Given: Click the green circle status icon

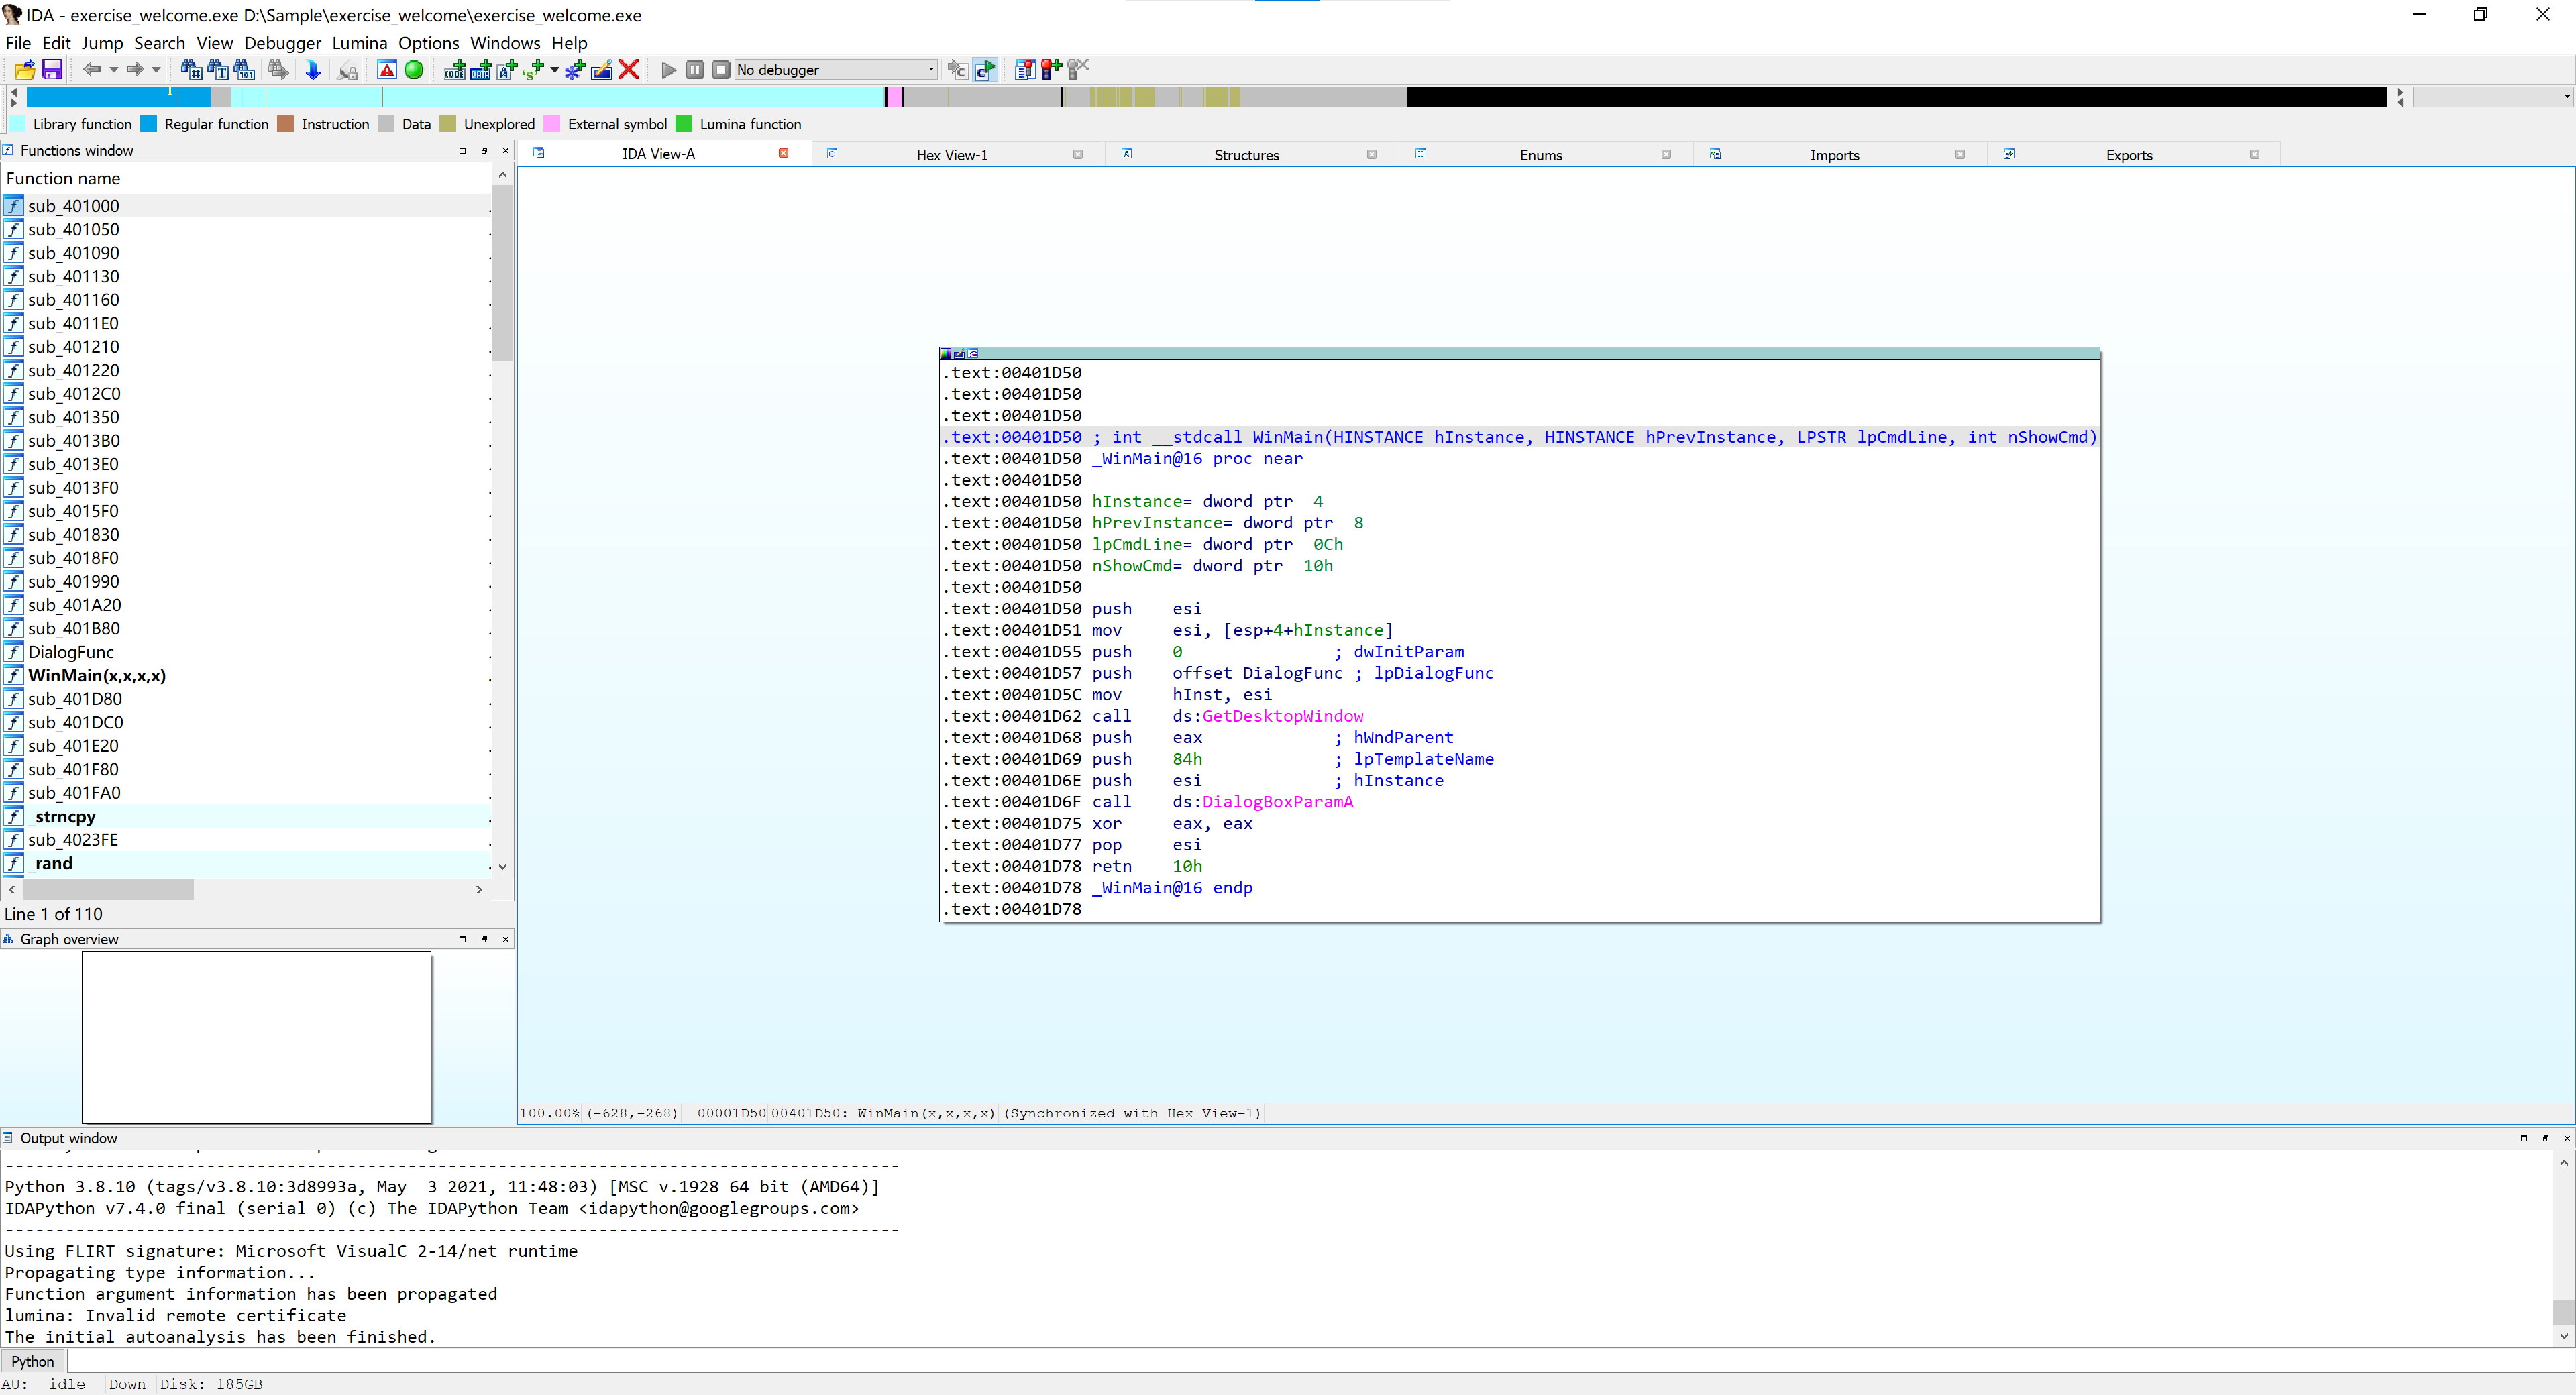Looking at the screenshot, I should [414, 69].
